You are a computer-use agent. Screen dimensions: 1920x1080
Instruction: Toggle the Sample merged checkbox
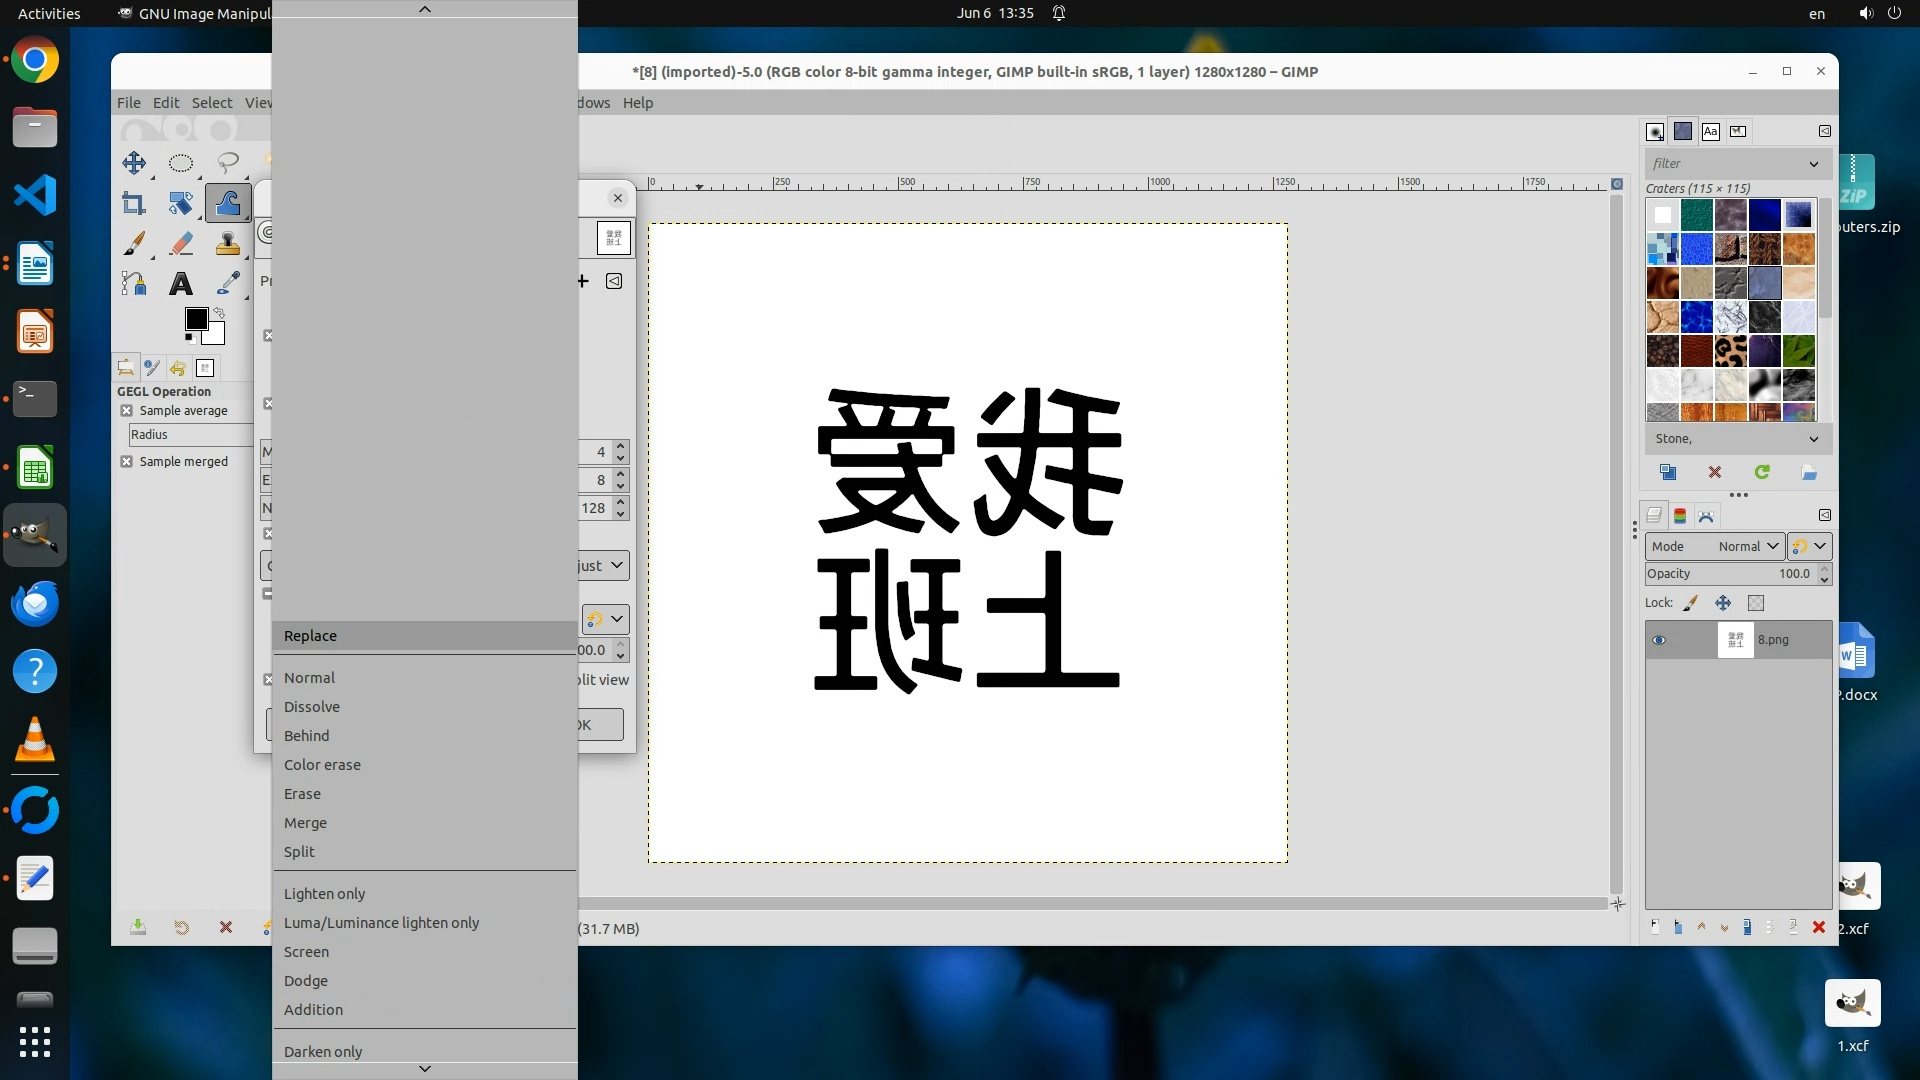point(127,462)
